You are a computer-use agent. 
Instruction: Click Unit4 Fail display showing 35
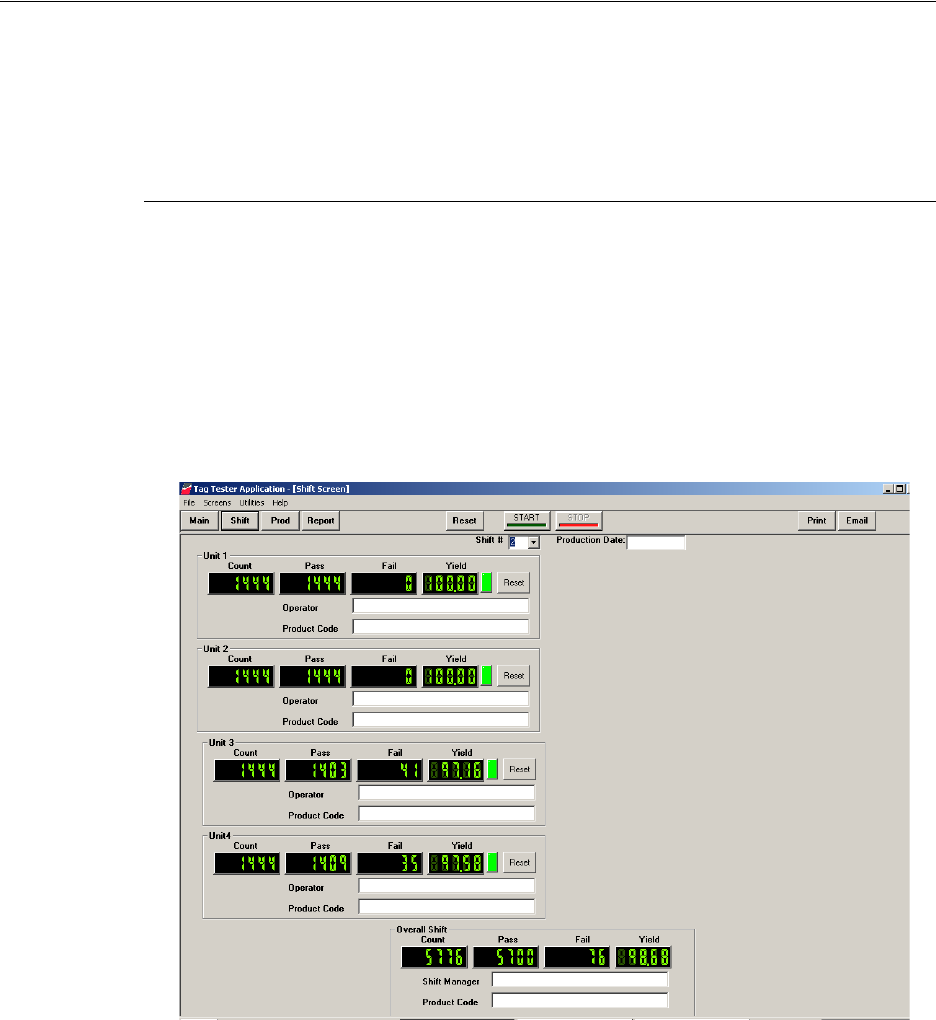pos(390,863)
